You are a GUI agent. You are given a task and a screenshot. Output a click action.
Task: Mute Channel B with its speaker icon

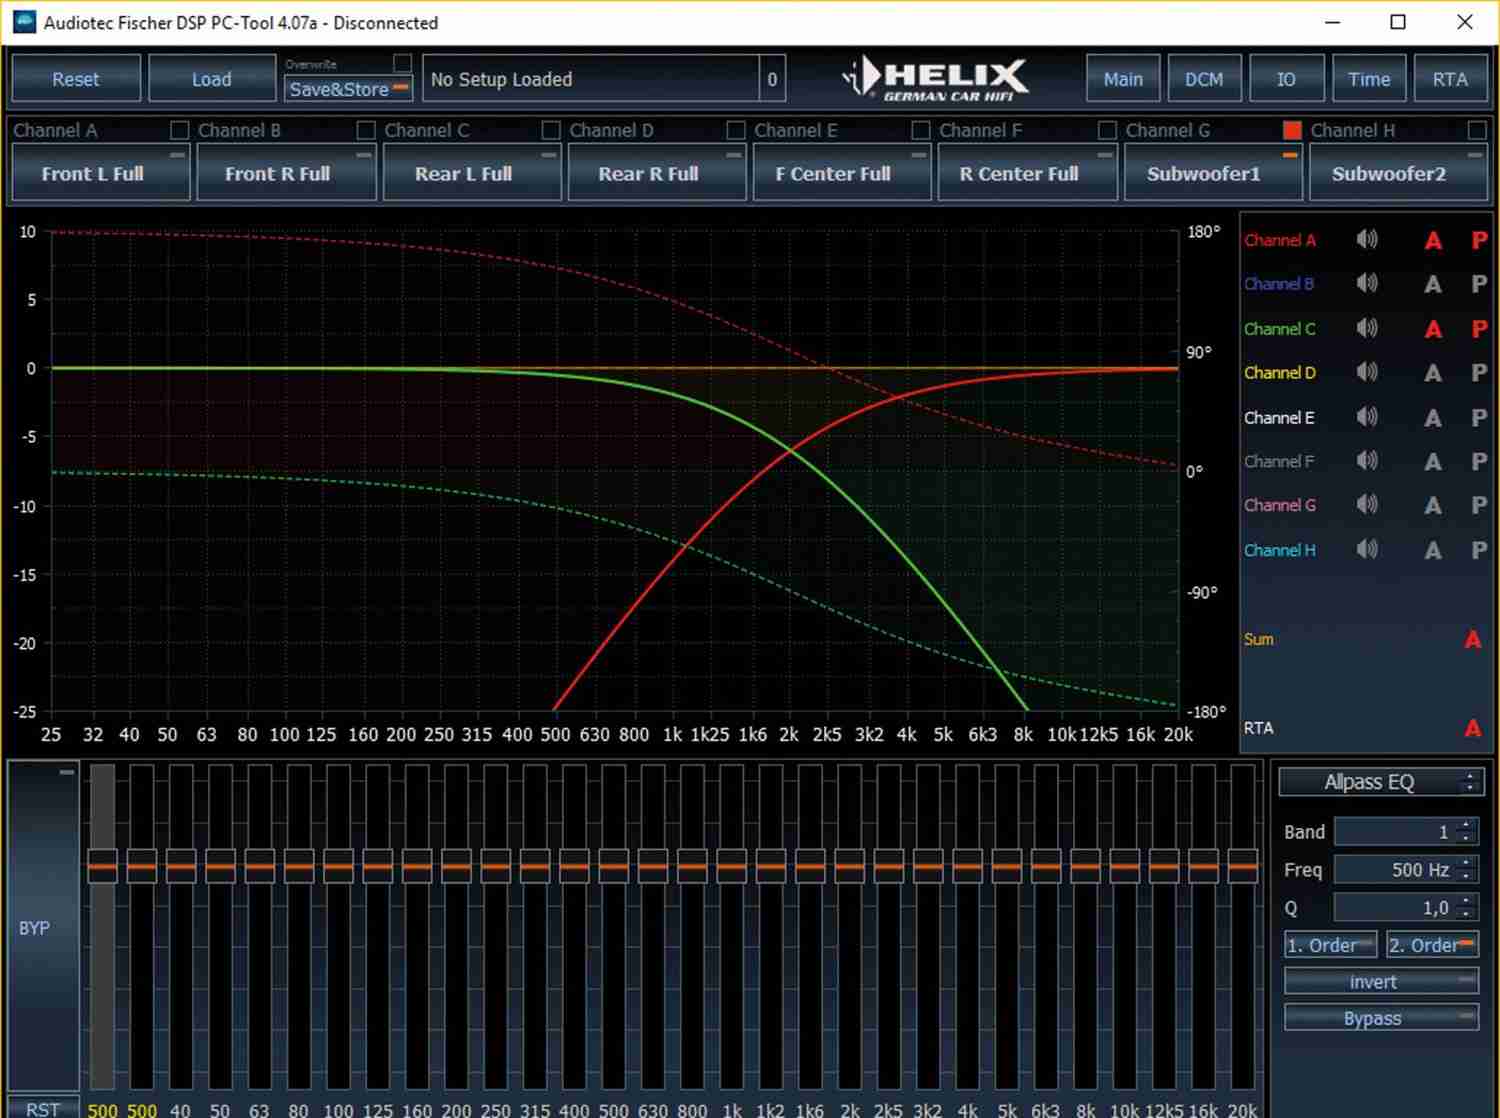pos(1367,284)
